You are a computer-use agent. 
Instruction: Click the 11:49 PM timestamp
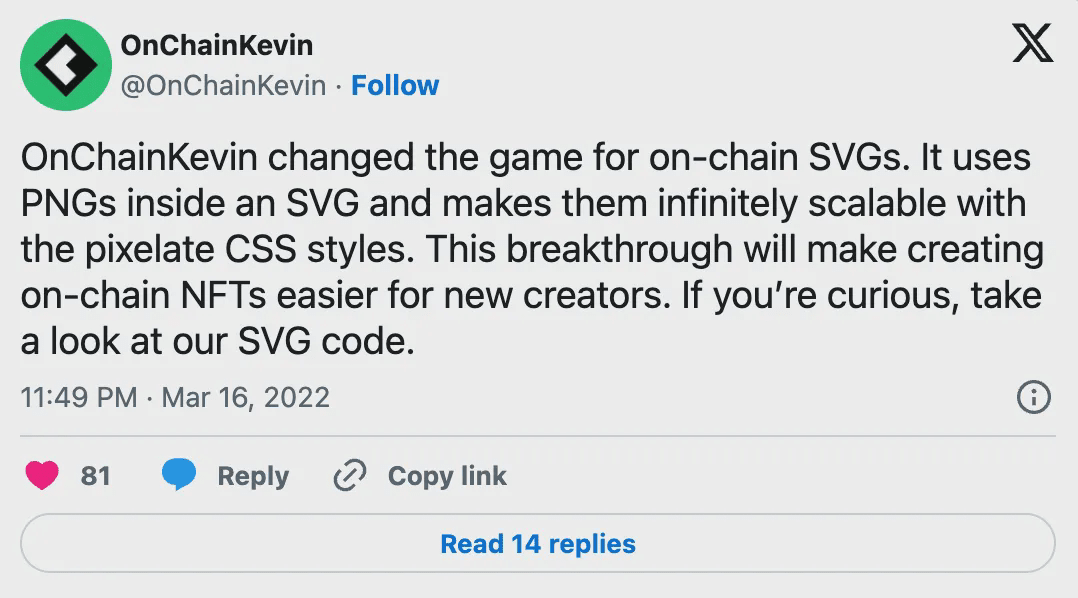[x=78, y=397]
